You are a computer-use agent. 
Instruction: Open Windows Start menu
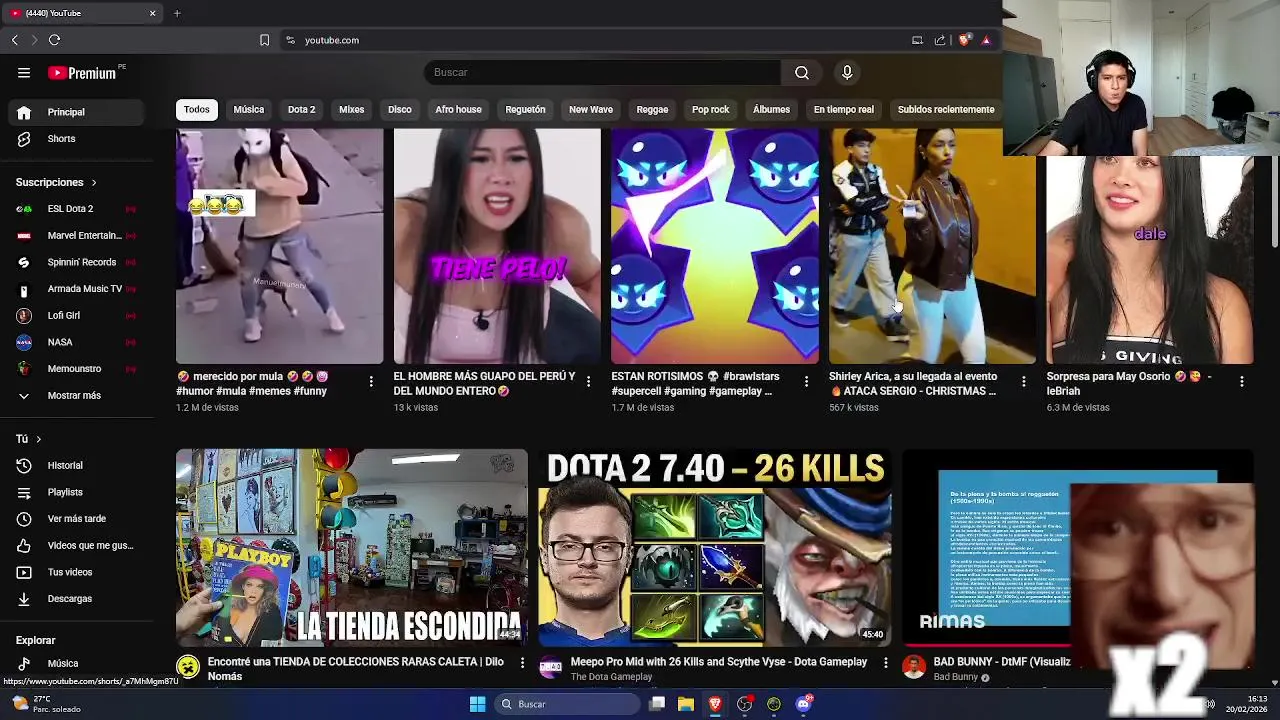477,704
